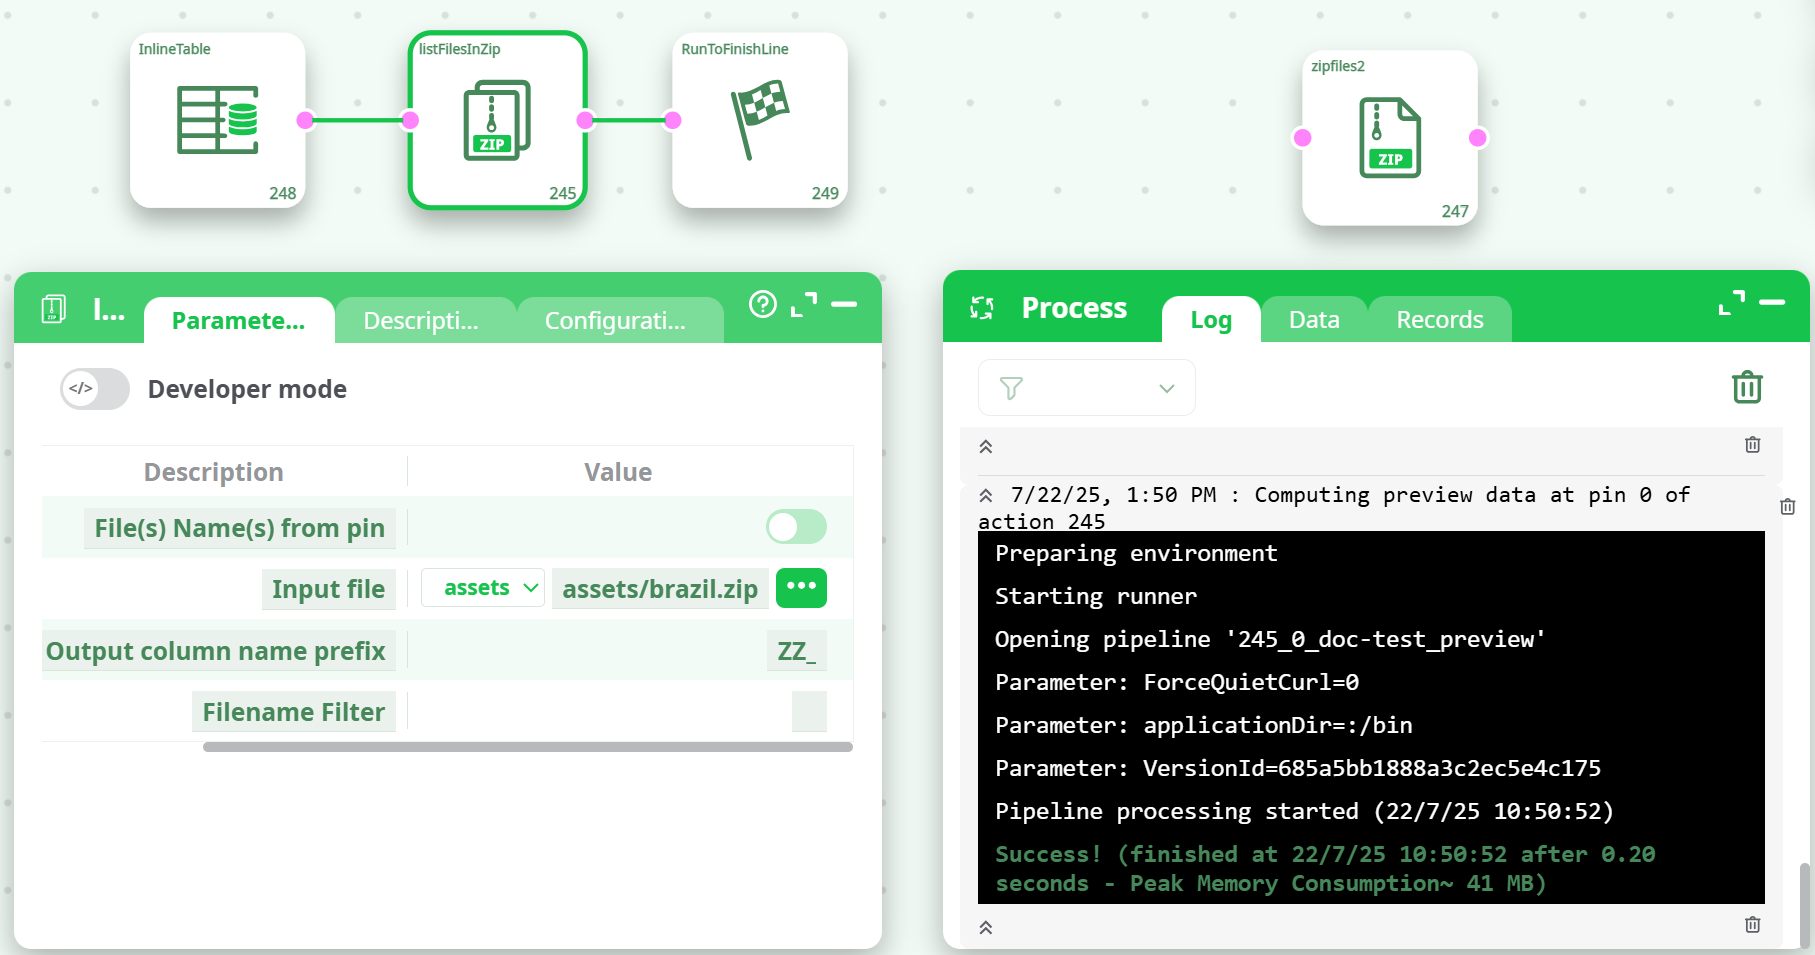Tick the Filename Filter checkbox
Viewport: 1815px width, 955px height.
[809, 711]
